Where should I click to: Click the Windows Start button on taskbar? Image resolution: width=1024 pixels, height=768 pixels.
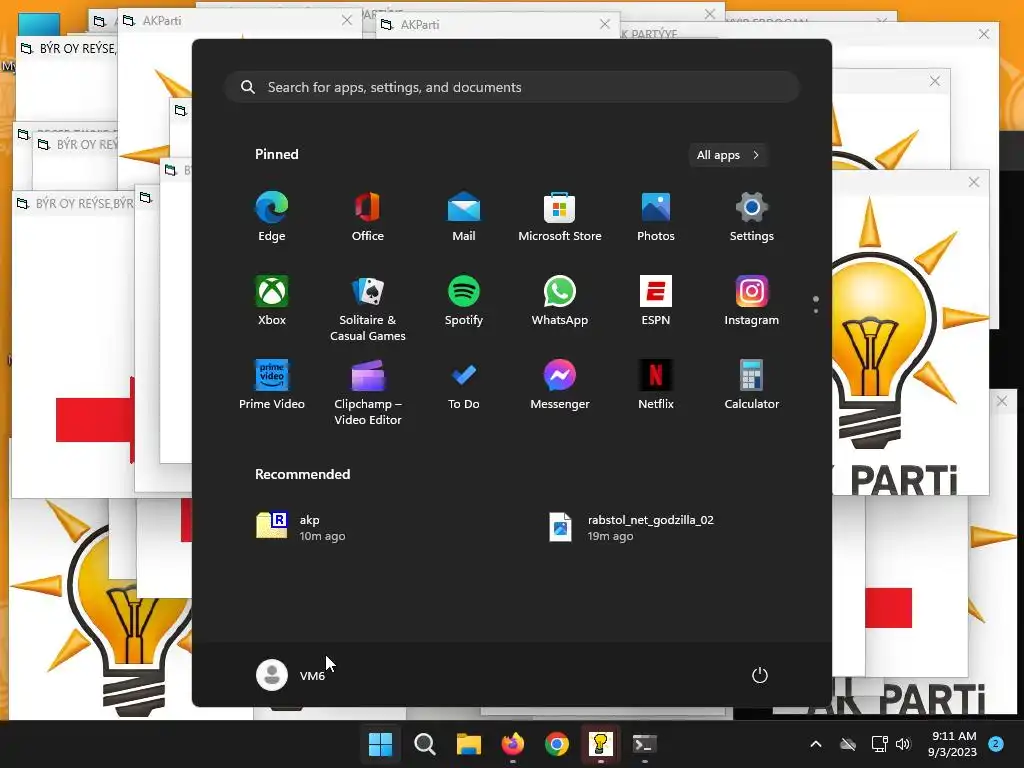(x=380, y=744)
